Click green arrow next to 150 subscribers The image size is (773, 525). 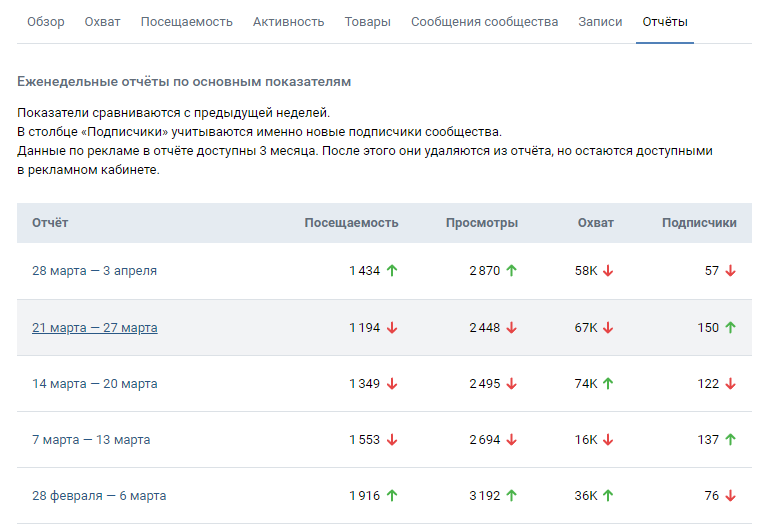[x=731, y=327]
